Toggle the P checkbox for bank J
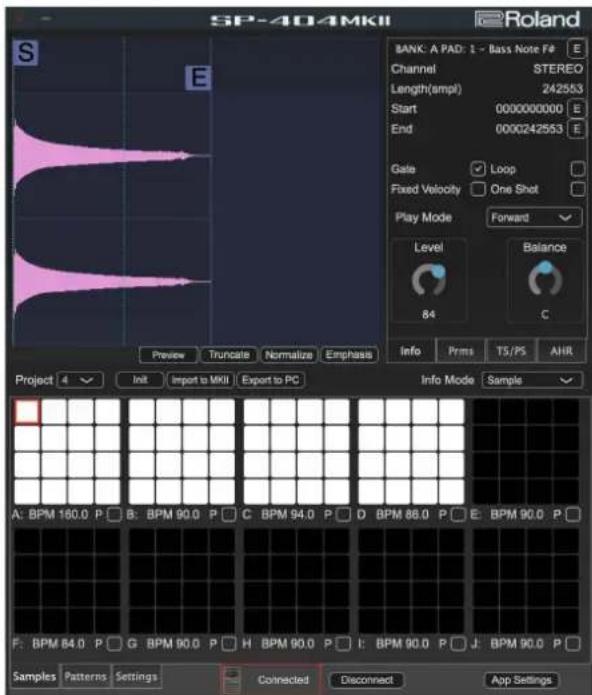This screenshot has width=592, height=695. pos(573,644)
